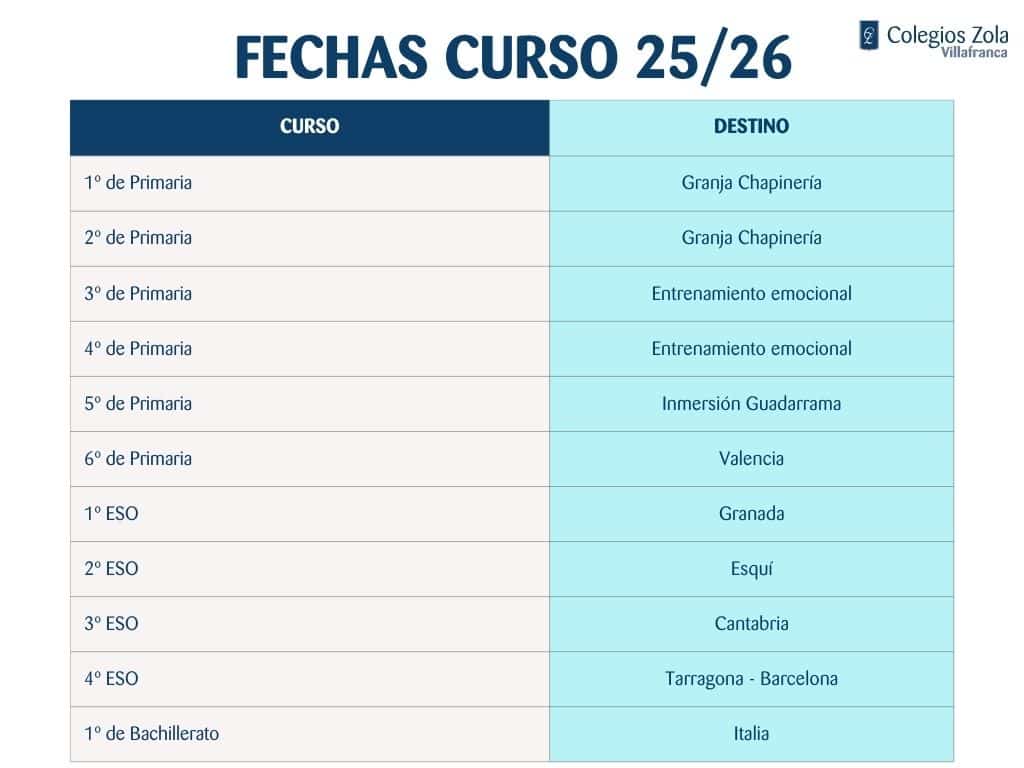This screenshot has width=1024, height=768.
Task: Click the DESTINO column header
Action: coord(751,127)
